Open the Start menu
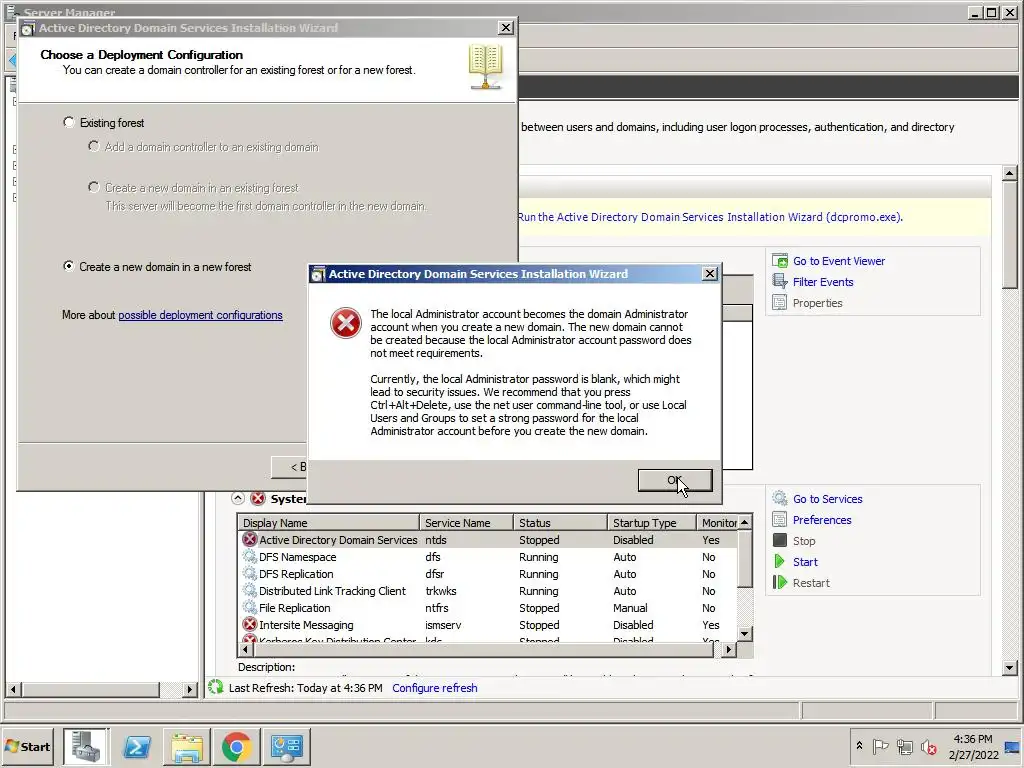This screenshot has width=1024, height=768. [x=28, y=746]
